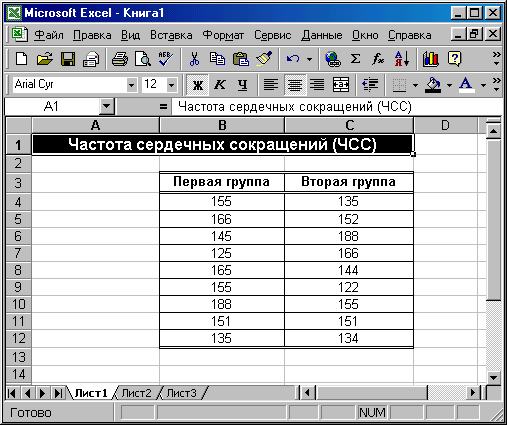Apply borders with the Borders icon
Image resolution: width=507 pixels, height=425 pixels.
(399, 85)
